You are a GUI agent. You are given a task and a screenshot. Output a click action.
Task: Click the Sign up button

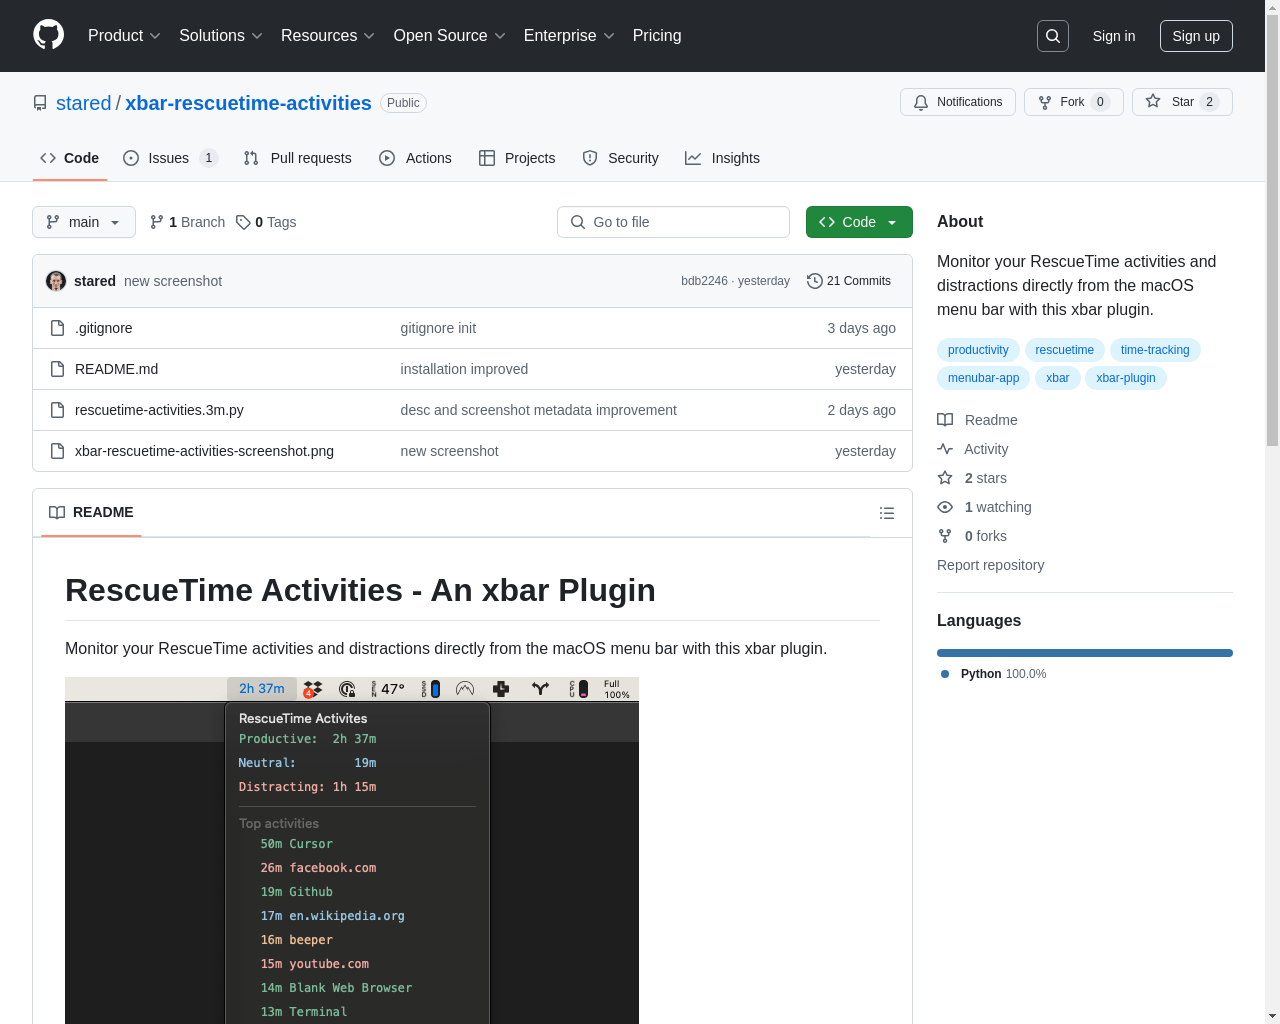coord(1196,36)
